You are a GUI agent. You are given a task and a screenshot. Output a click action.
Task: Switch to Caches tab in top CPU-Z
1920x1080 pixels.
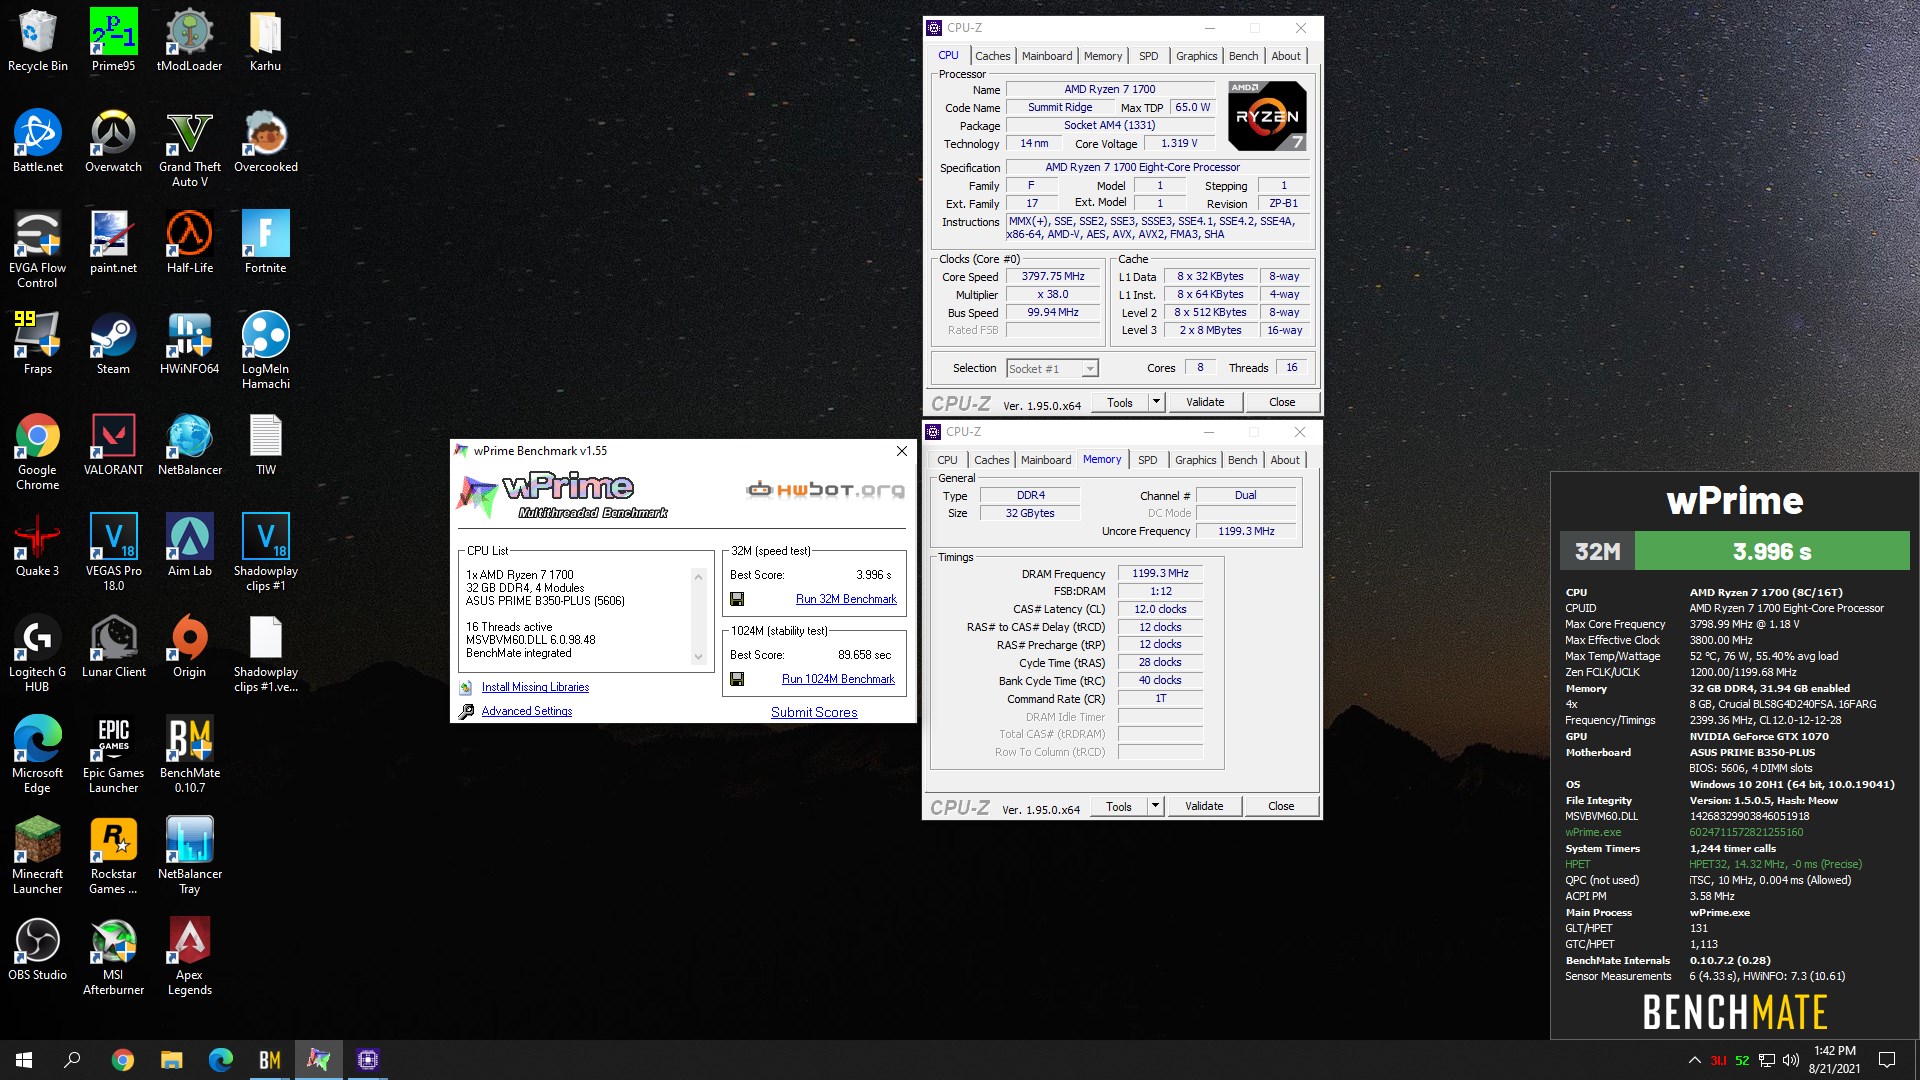(x=992, y=56)
